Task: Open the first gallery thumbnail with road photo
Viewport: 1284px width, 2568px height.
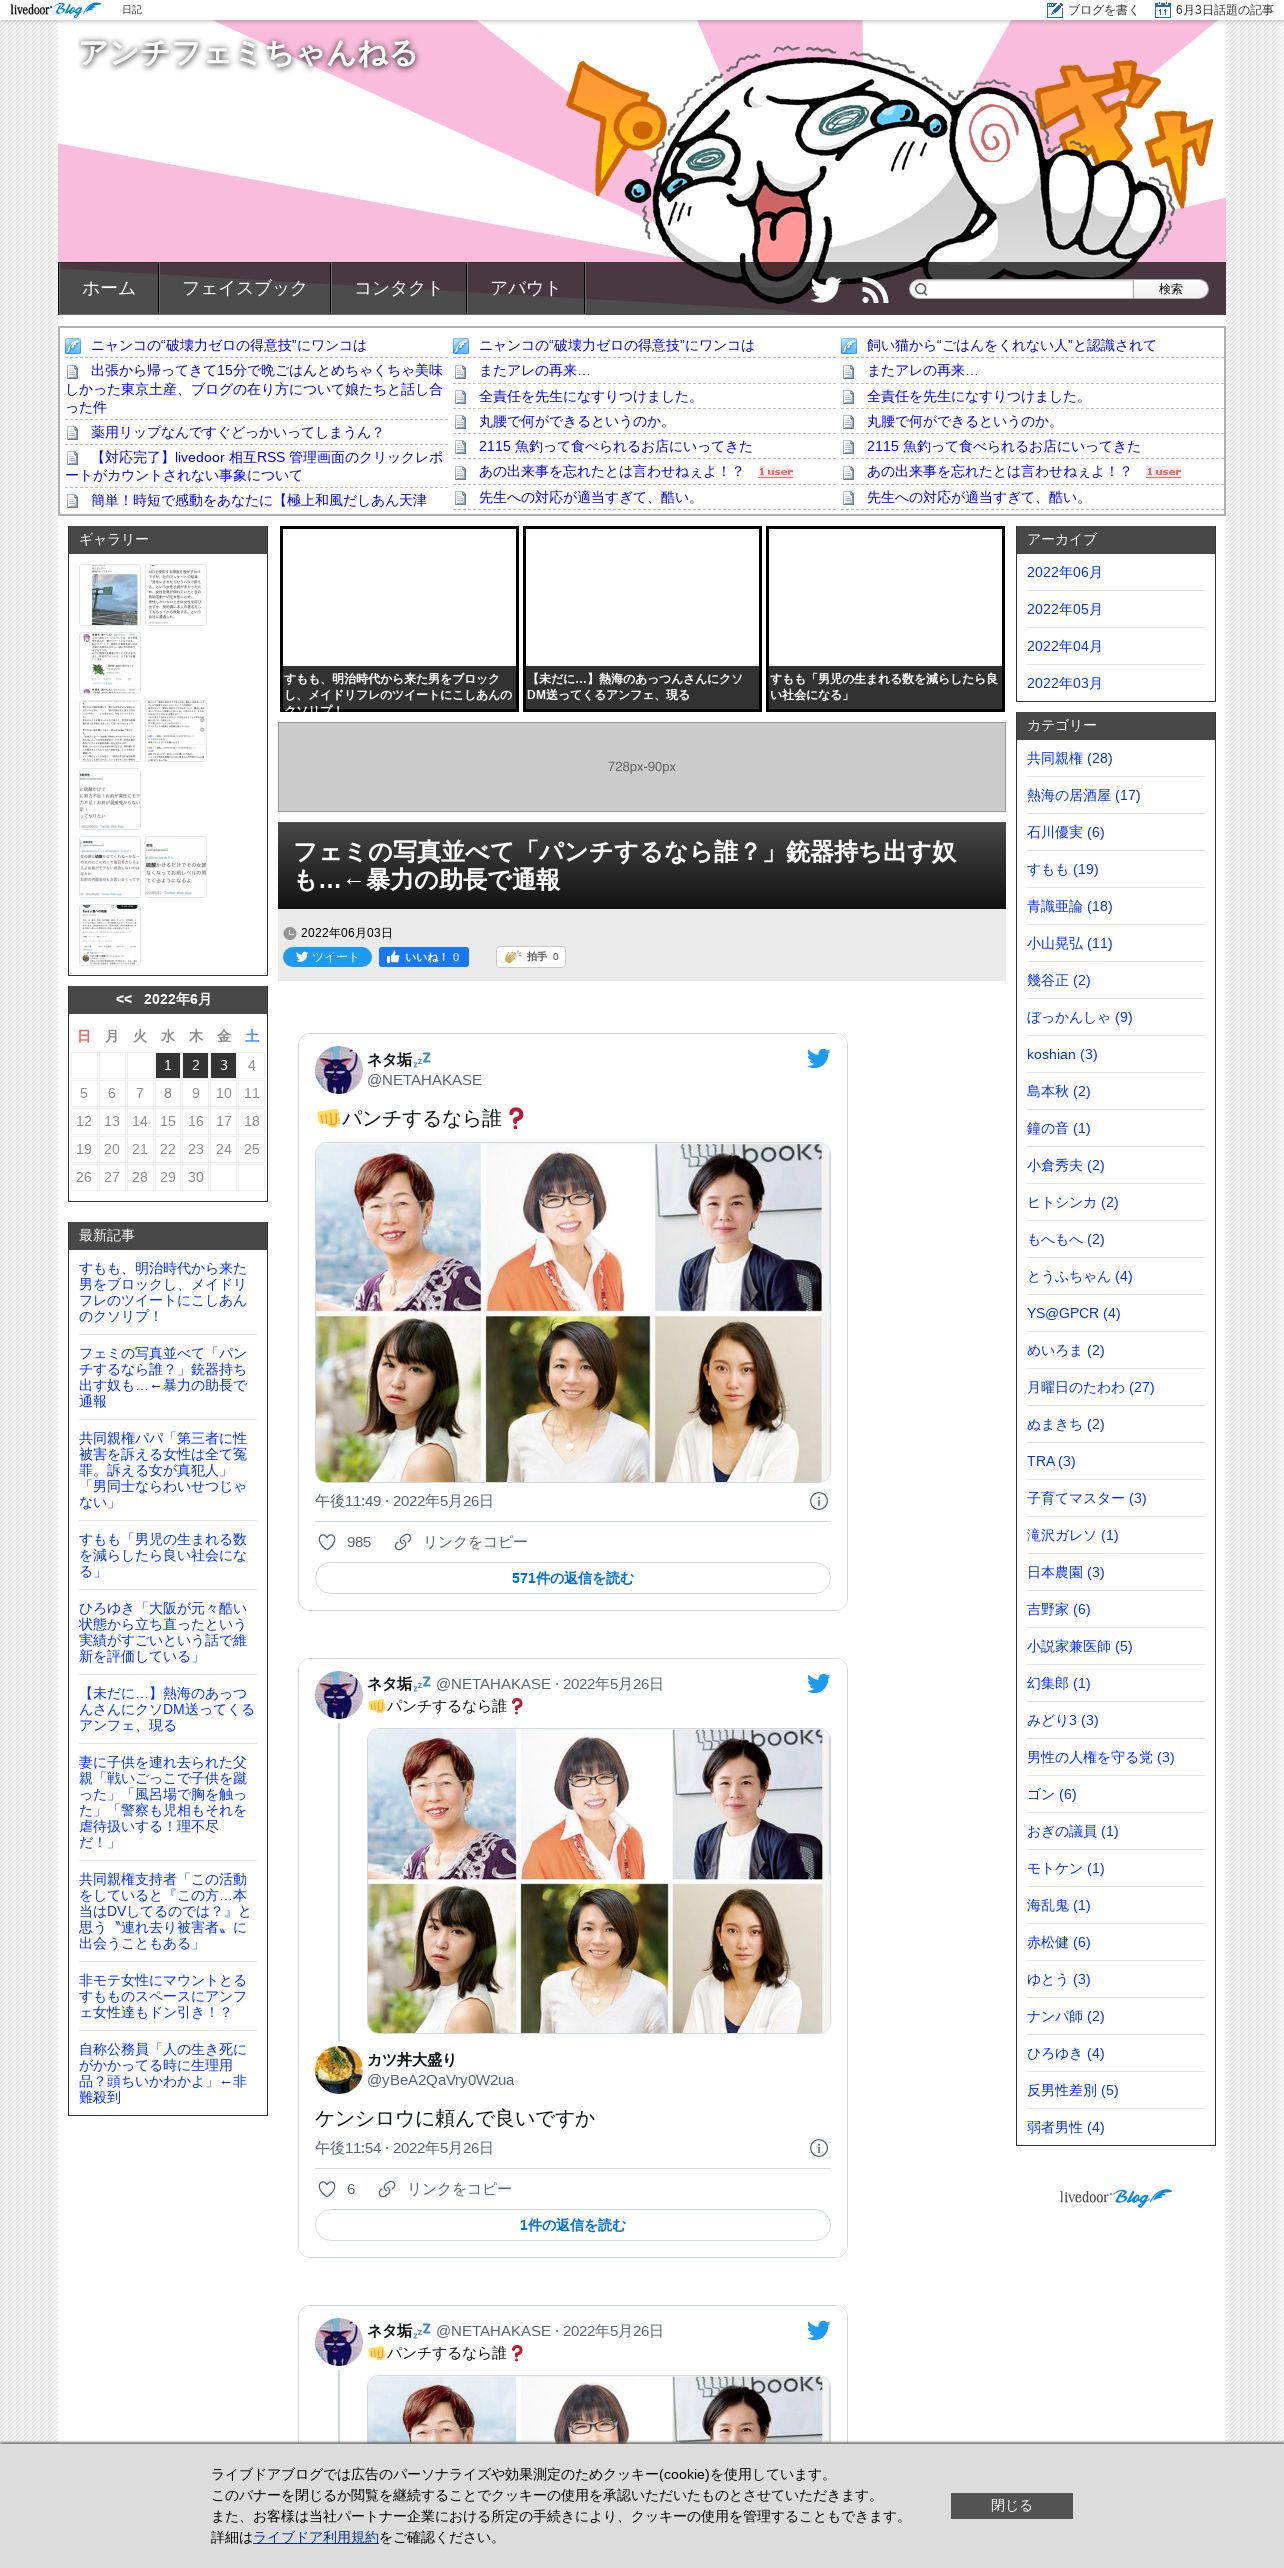Action: 110,595
